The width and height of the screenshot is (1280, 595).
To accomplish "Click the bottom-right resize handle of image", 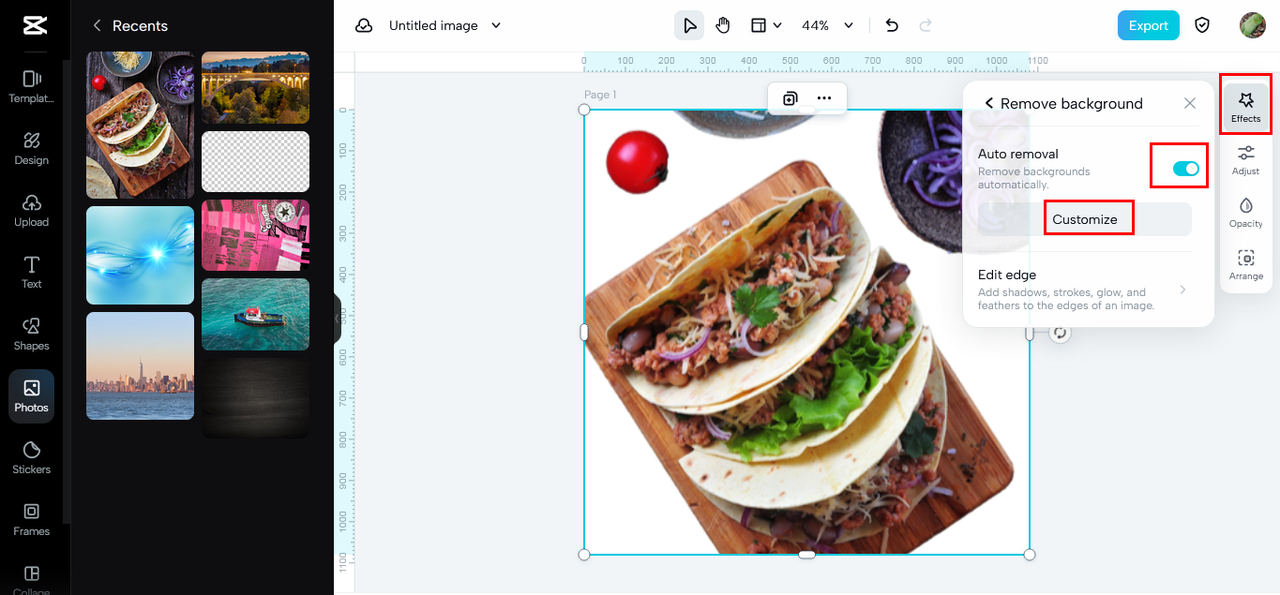I will [1030, 554].
